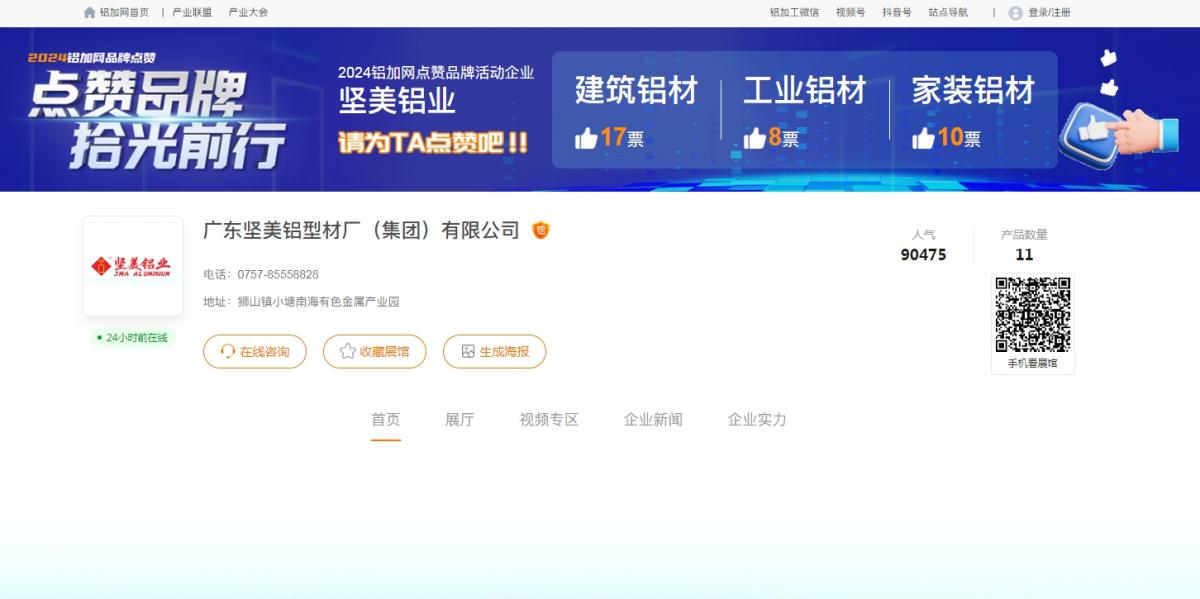Click the 在线咨询 button
The width and height of the screenshot is (1200, 599).
(x=255, y=351)
